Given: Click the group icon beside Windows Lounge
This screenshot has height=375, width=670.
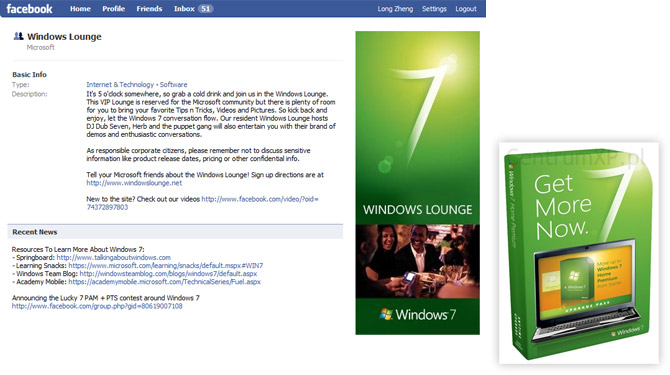Looking at the screenshot, I should (18, 36).
